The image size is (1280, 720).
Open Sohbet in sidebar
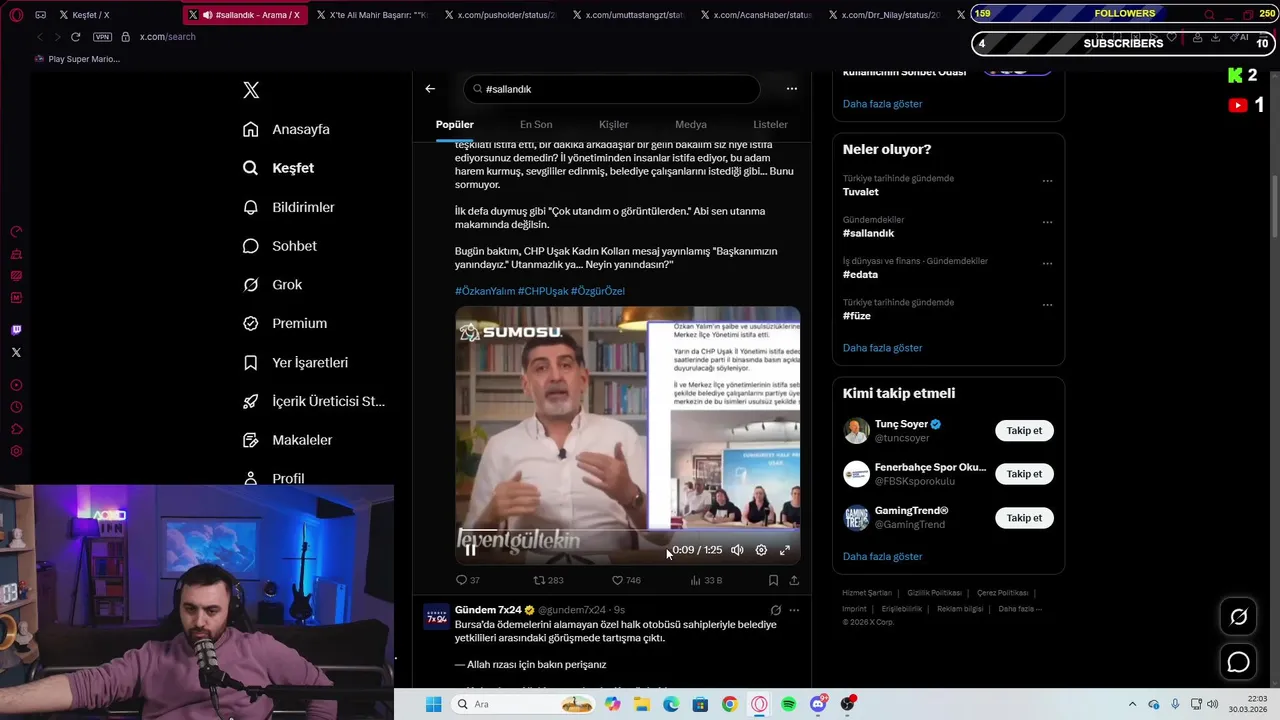click(x=280, y=246)
